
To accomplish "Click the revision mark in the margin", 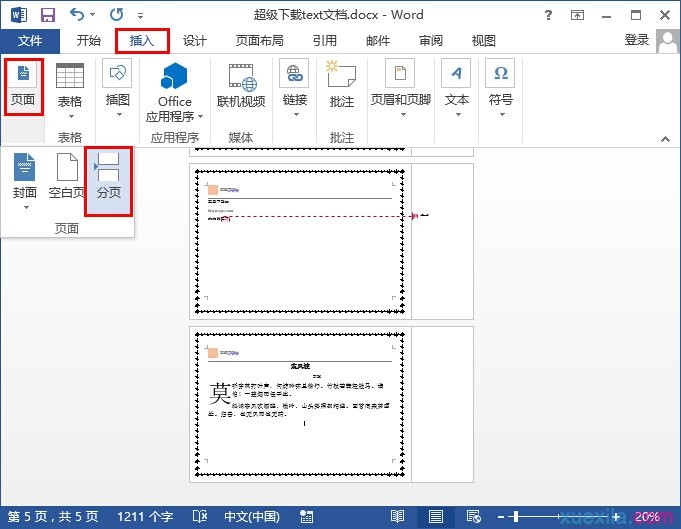I will (418, 215).
